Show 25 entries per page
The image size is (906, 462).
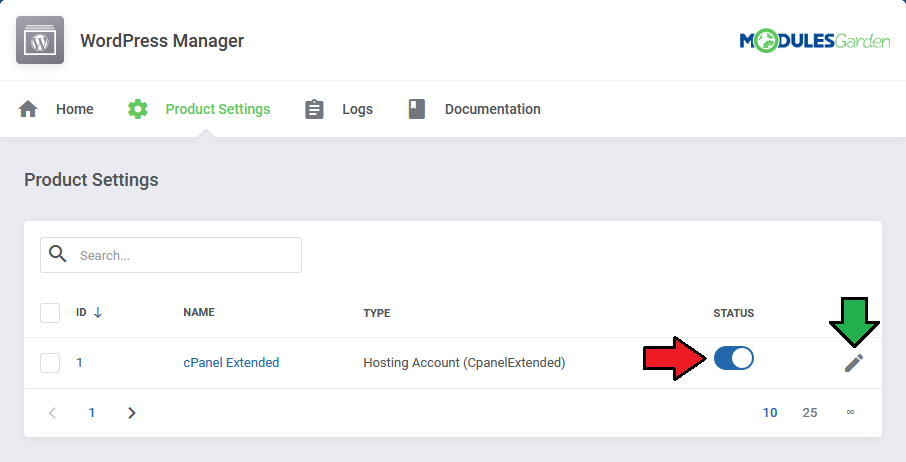pyautogui.click(x=810, y=413)
